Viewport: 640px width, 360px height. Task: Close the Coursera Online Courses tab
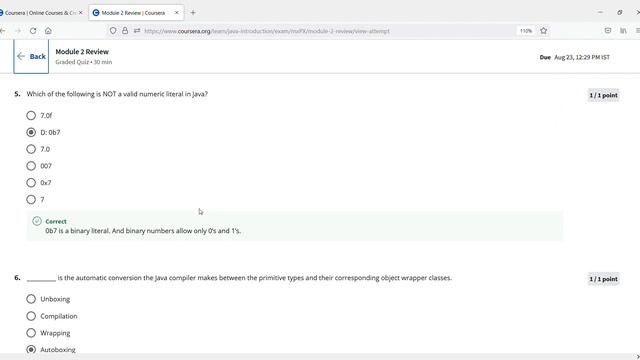coord(80,13)
